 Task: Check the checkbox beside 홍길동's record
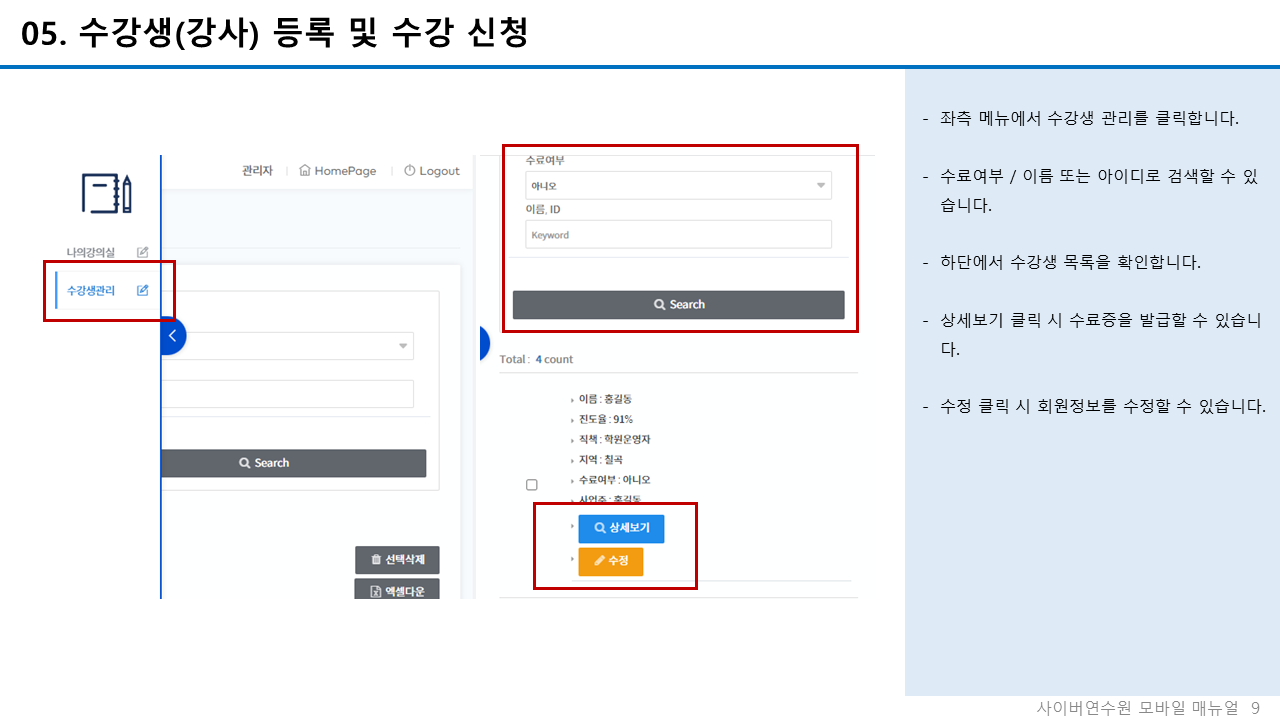point(531,484)
